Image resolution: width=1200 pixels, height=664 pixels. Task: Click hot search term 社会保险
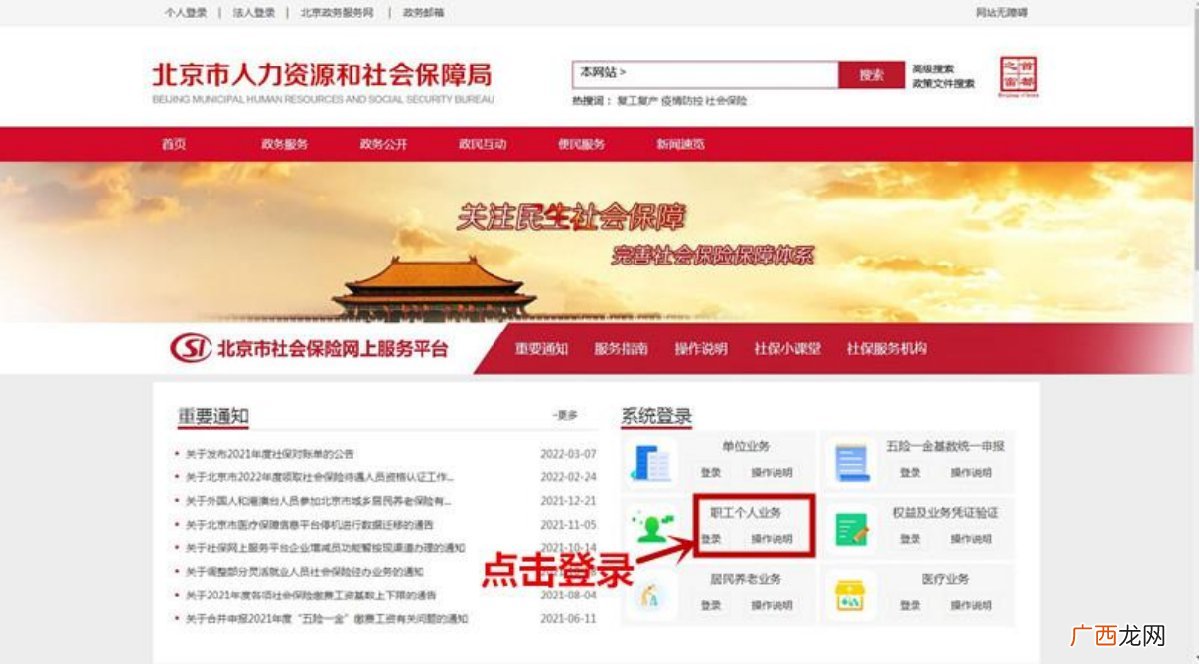726,101
